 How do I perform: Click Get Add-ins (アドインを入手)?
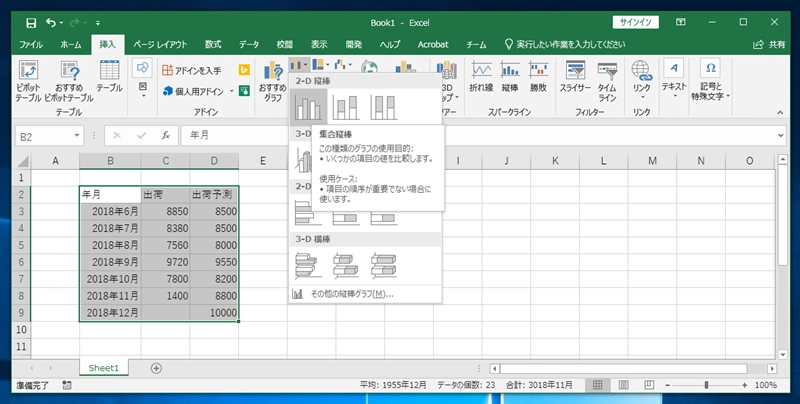[x=191, y=70]
